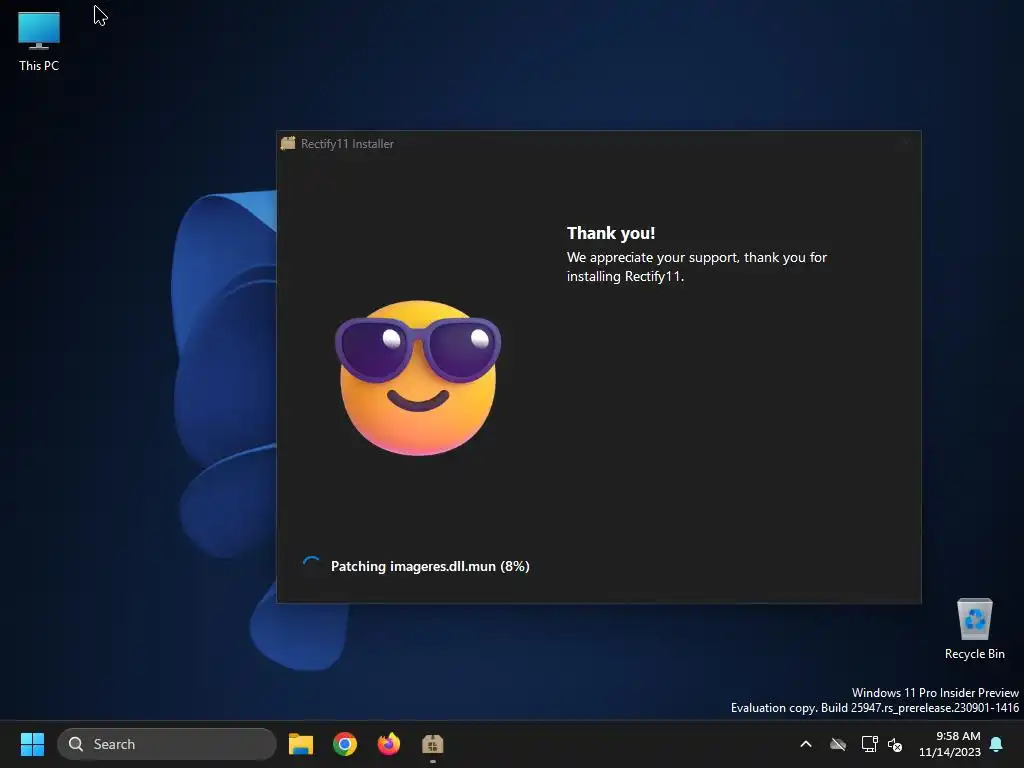Click the Patching imageres.dll.mun progress text

point(430,566)
